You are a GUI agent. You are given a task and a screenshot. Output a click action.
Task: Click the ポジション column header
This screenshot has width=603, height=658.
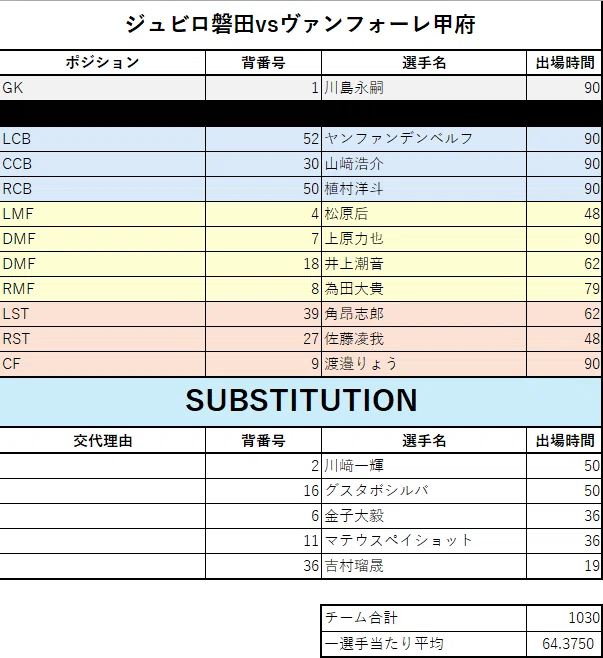point(102,63)
